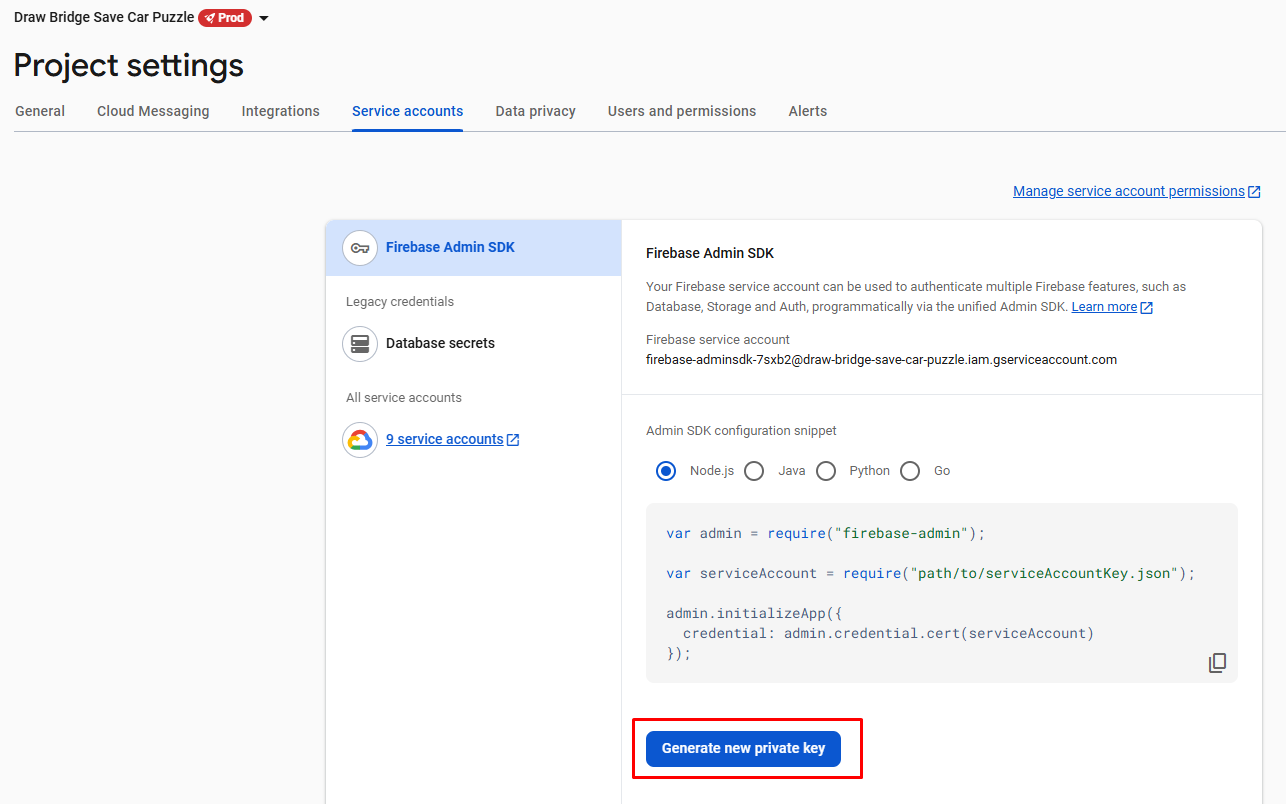Select the Service accounts tab
This screenshot has height=804, width=1286.
point(408,111)
